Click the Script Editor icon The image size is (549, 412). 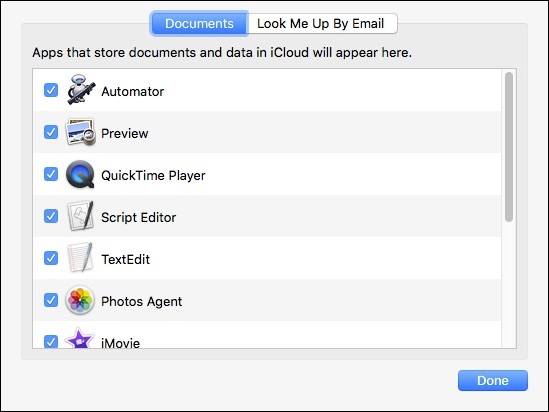tap(81, 216)
